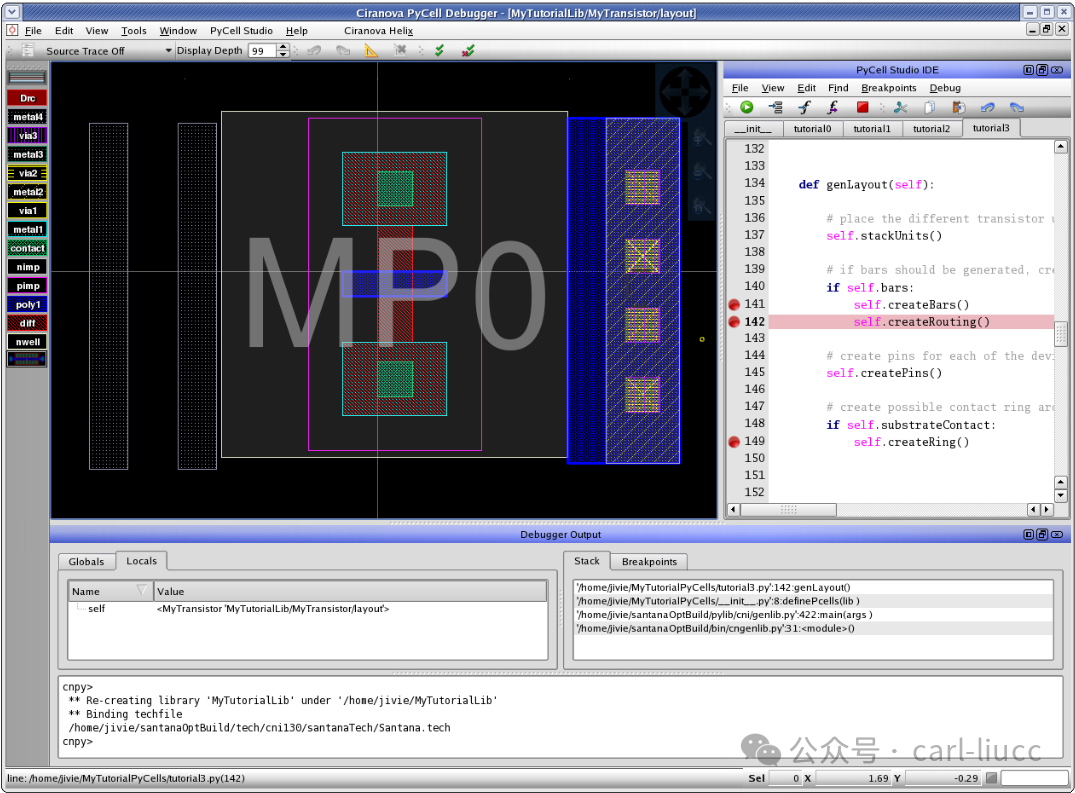Click the Copy icon in IDE toolbar
Screen dimensions: 1075x793
[930, 107]
